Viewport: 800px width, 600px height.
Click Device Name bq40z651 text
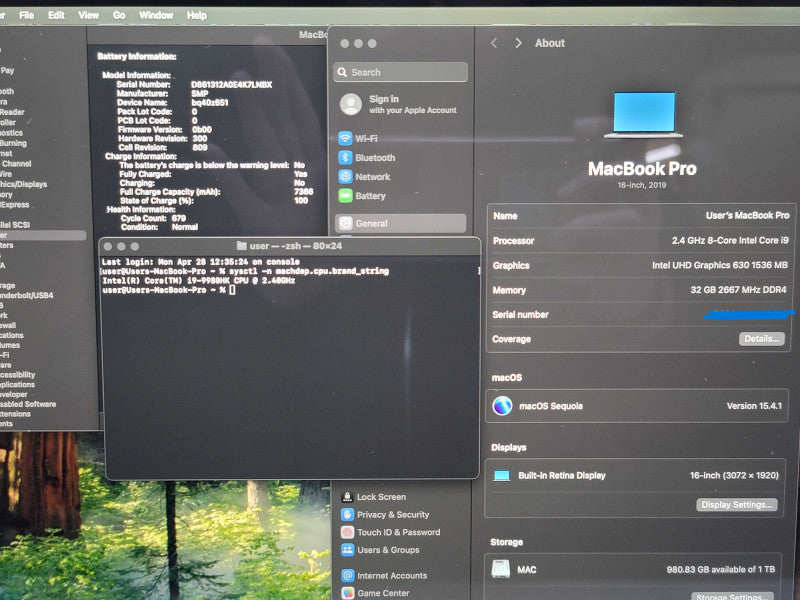[x=210, y=103]
